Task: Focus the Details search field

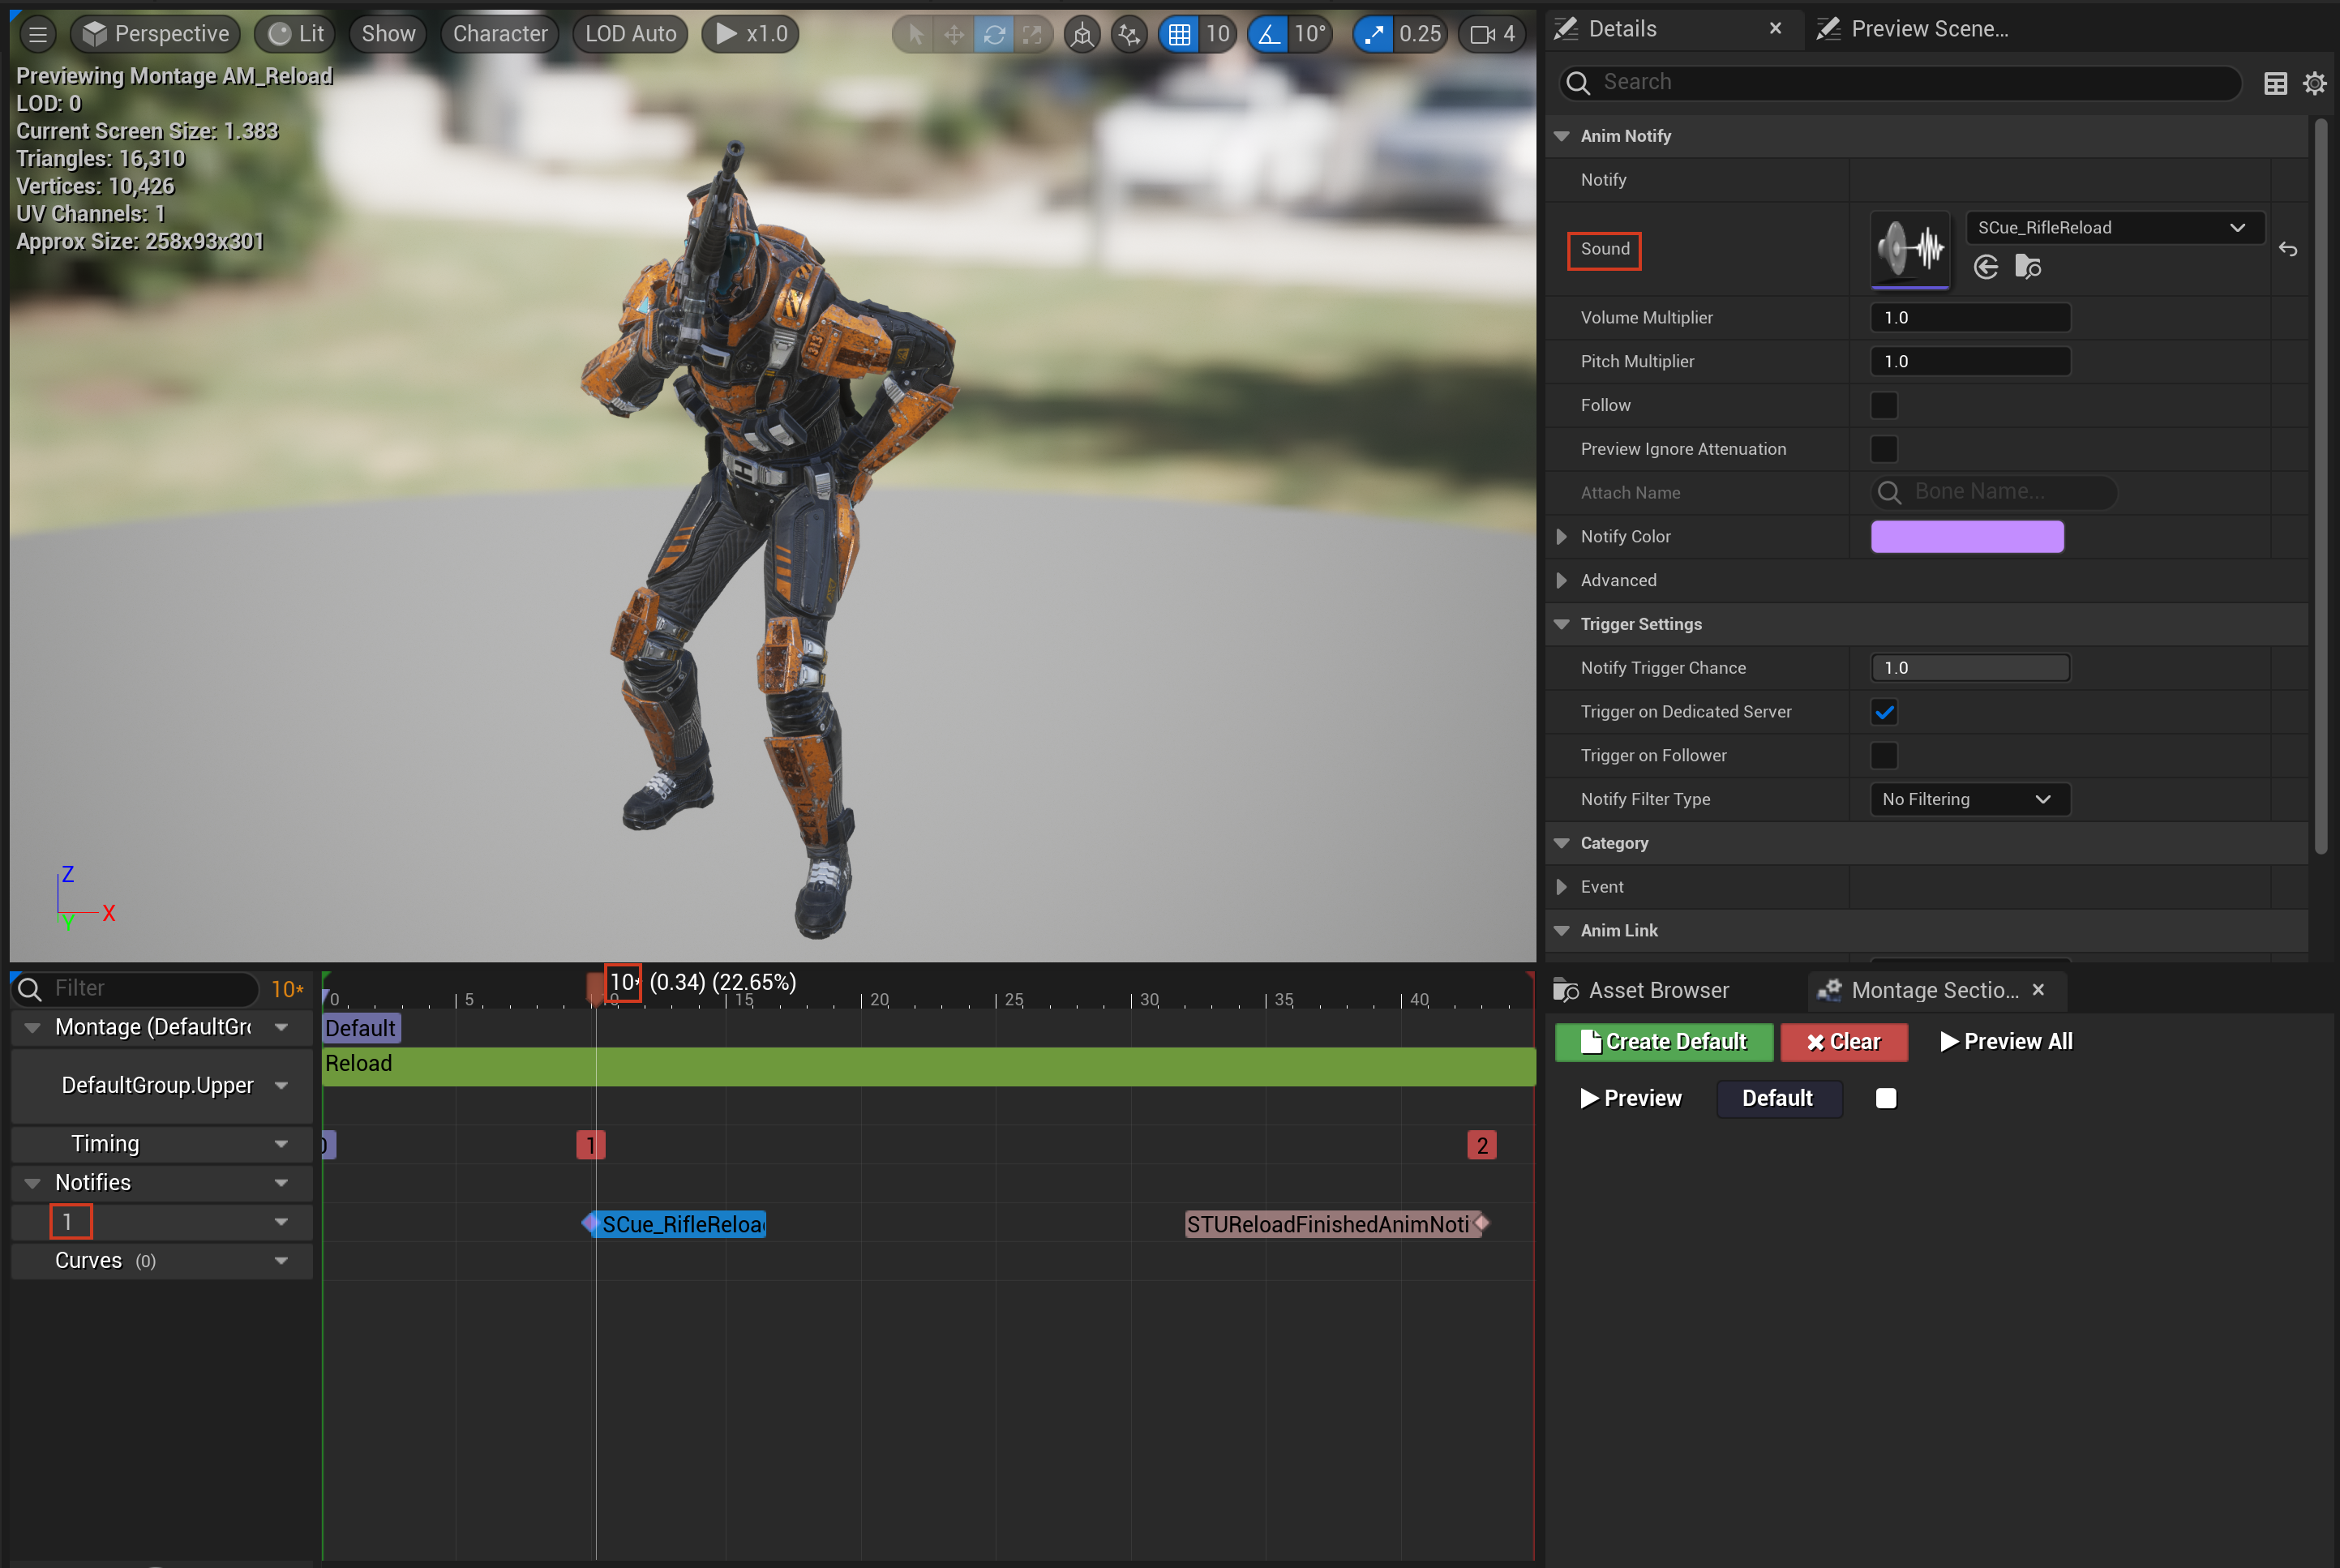Action: pos(1900,82)
